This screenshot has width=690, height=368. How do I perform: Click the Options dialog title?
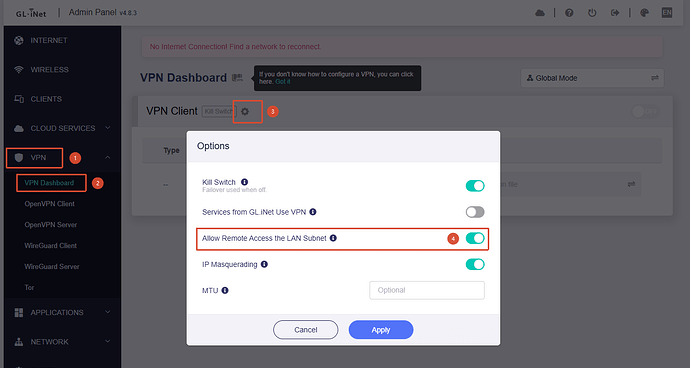(213, 146)
